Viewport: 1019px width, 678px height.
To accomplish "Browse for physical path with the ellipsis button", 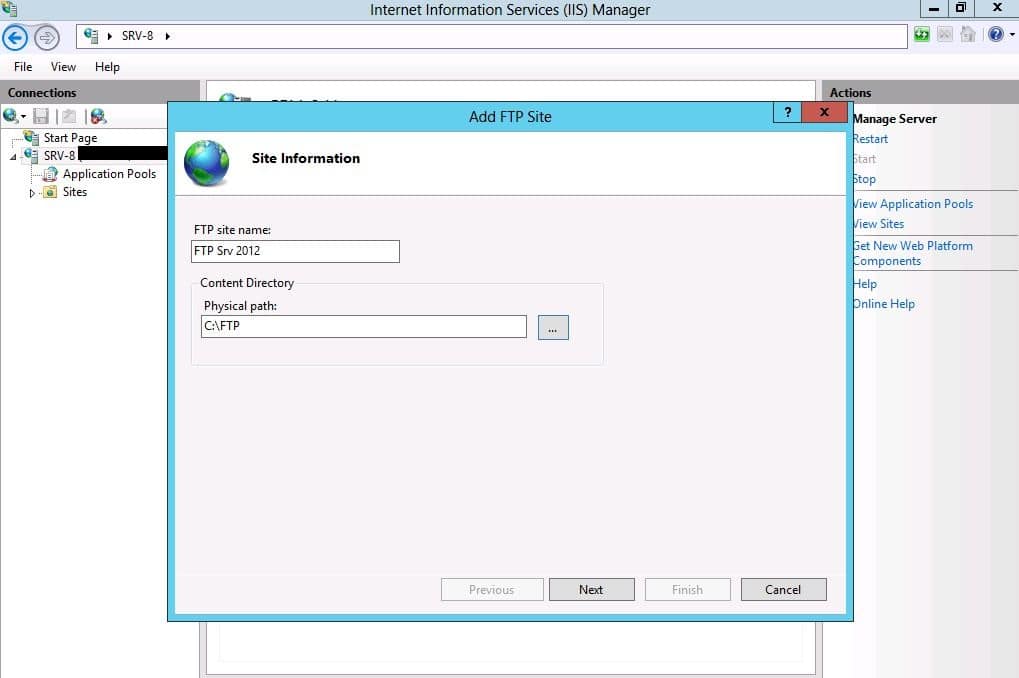I will (553, 327).
